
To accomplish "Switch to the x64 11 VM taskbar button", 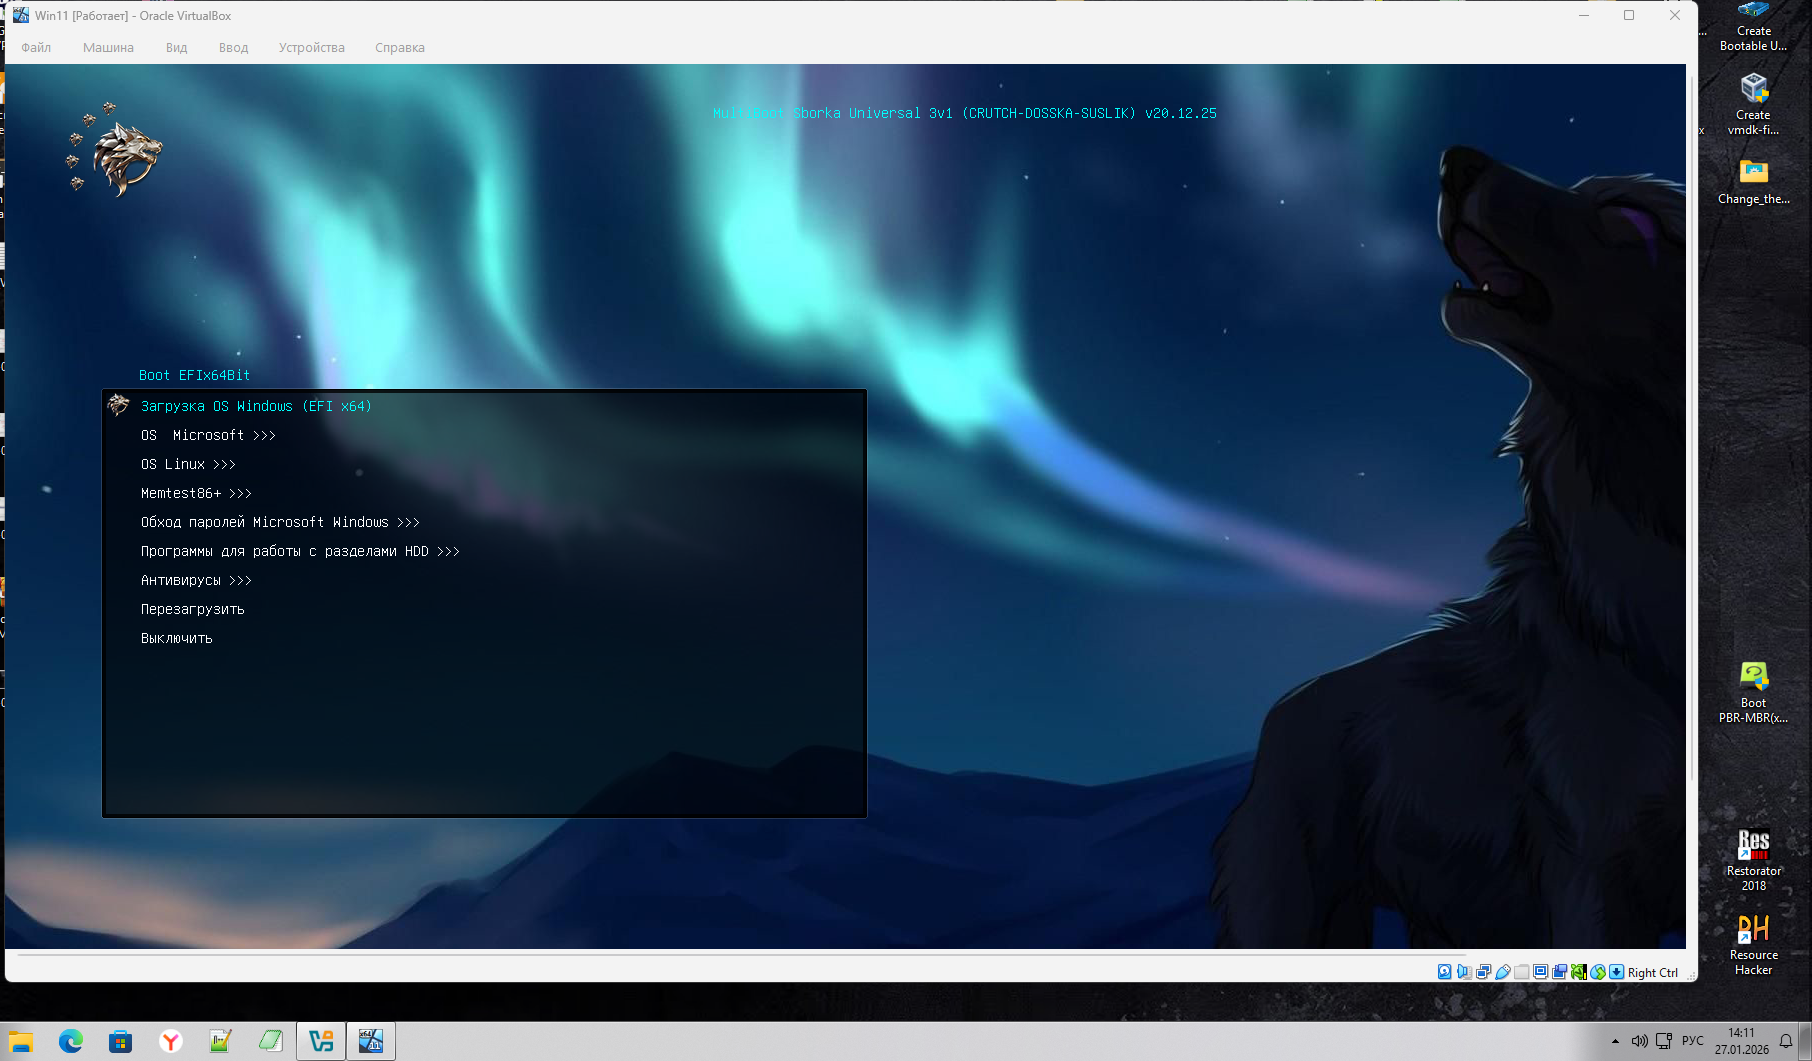I will (x=371, y=1041).
